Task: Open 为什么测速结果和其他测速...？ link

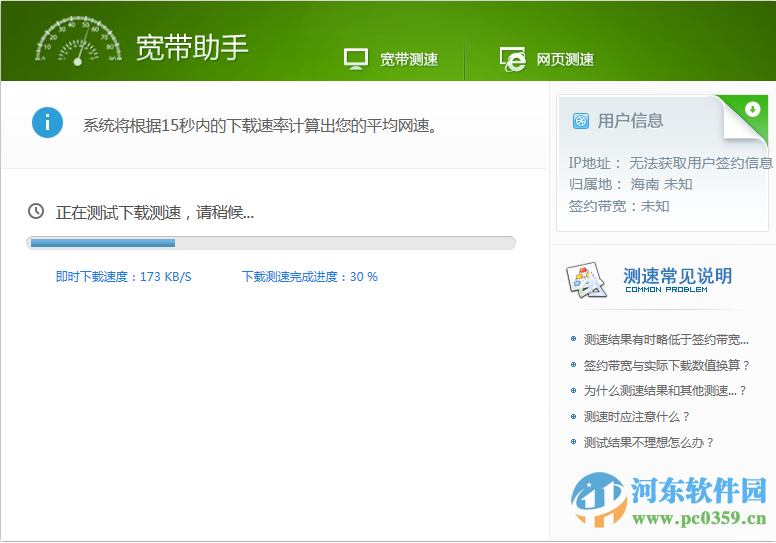Action: point(665,391)
